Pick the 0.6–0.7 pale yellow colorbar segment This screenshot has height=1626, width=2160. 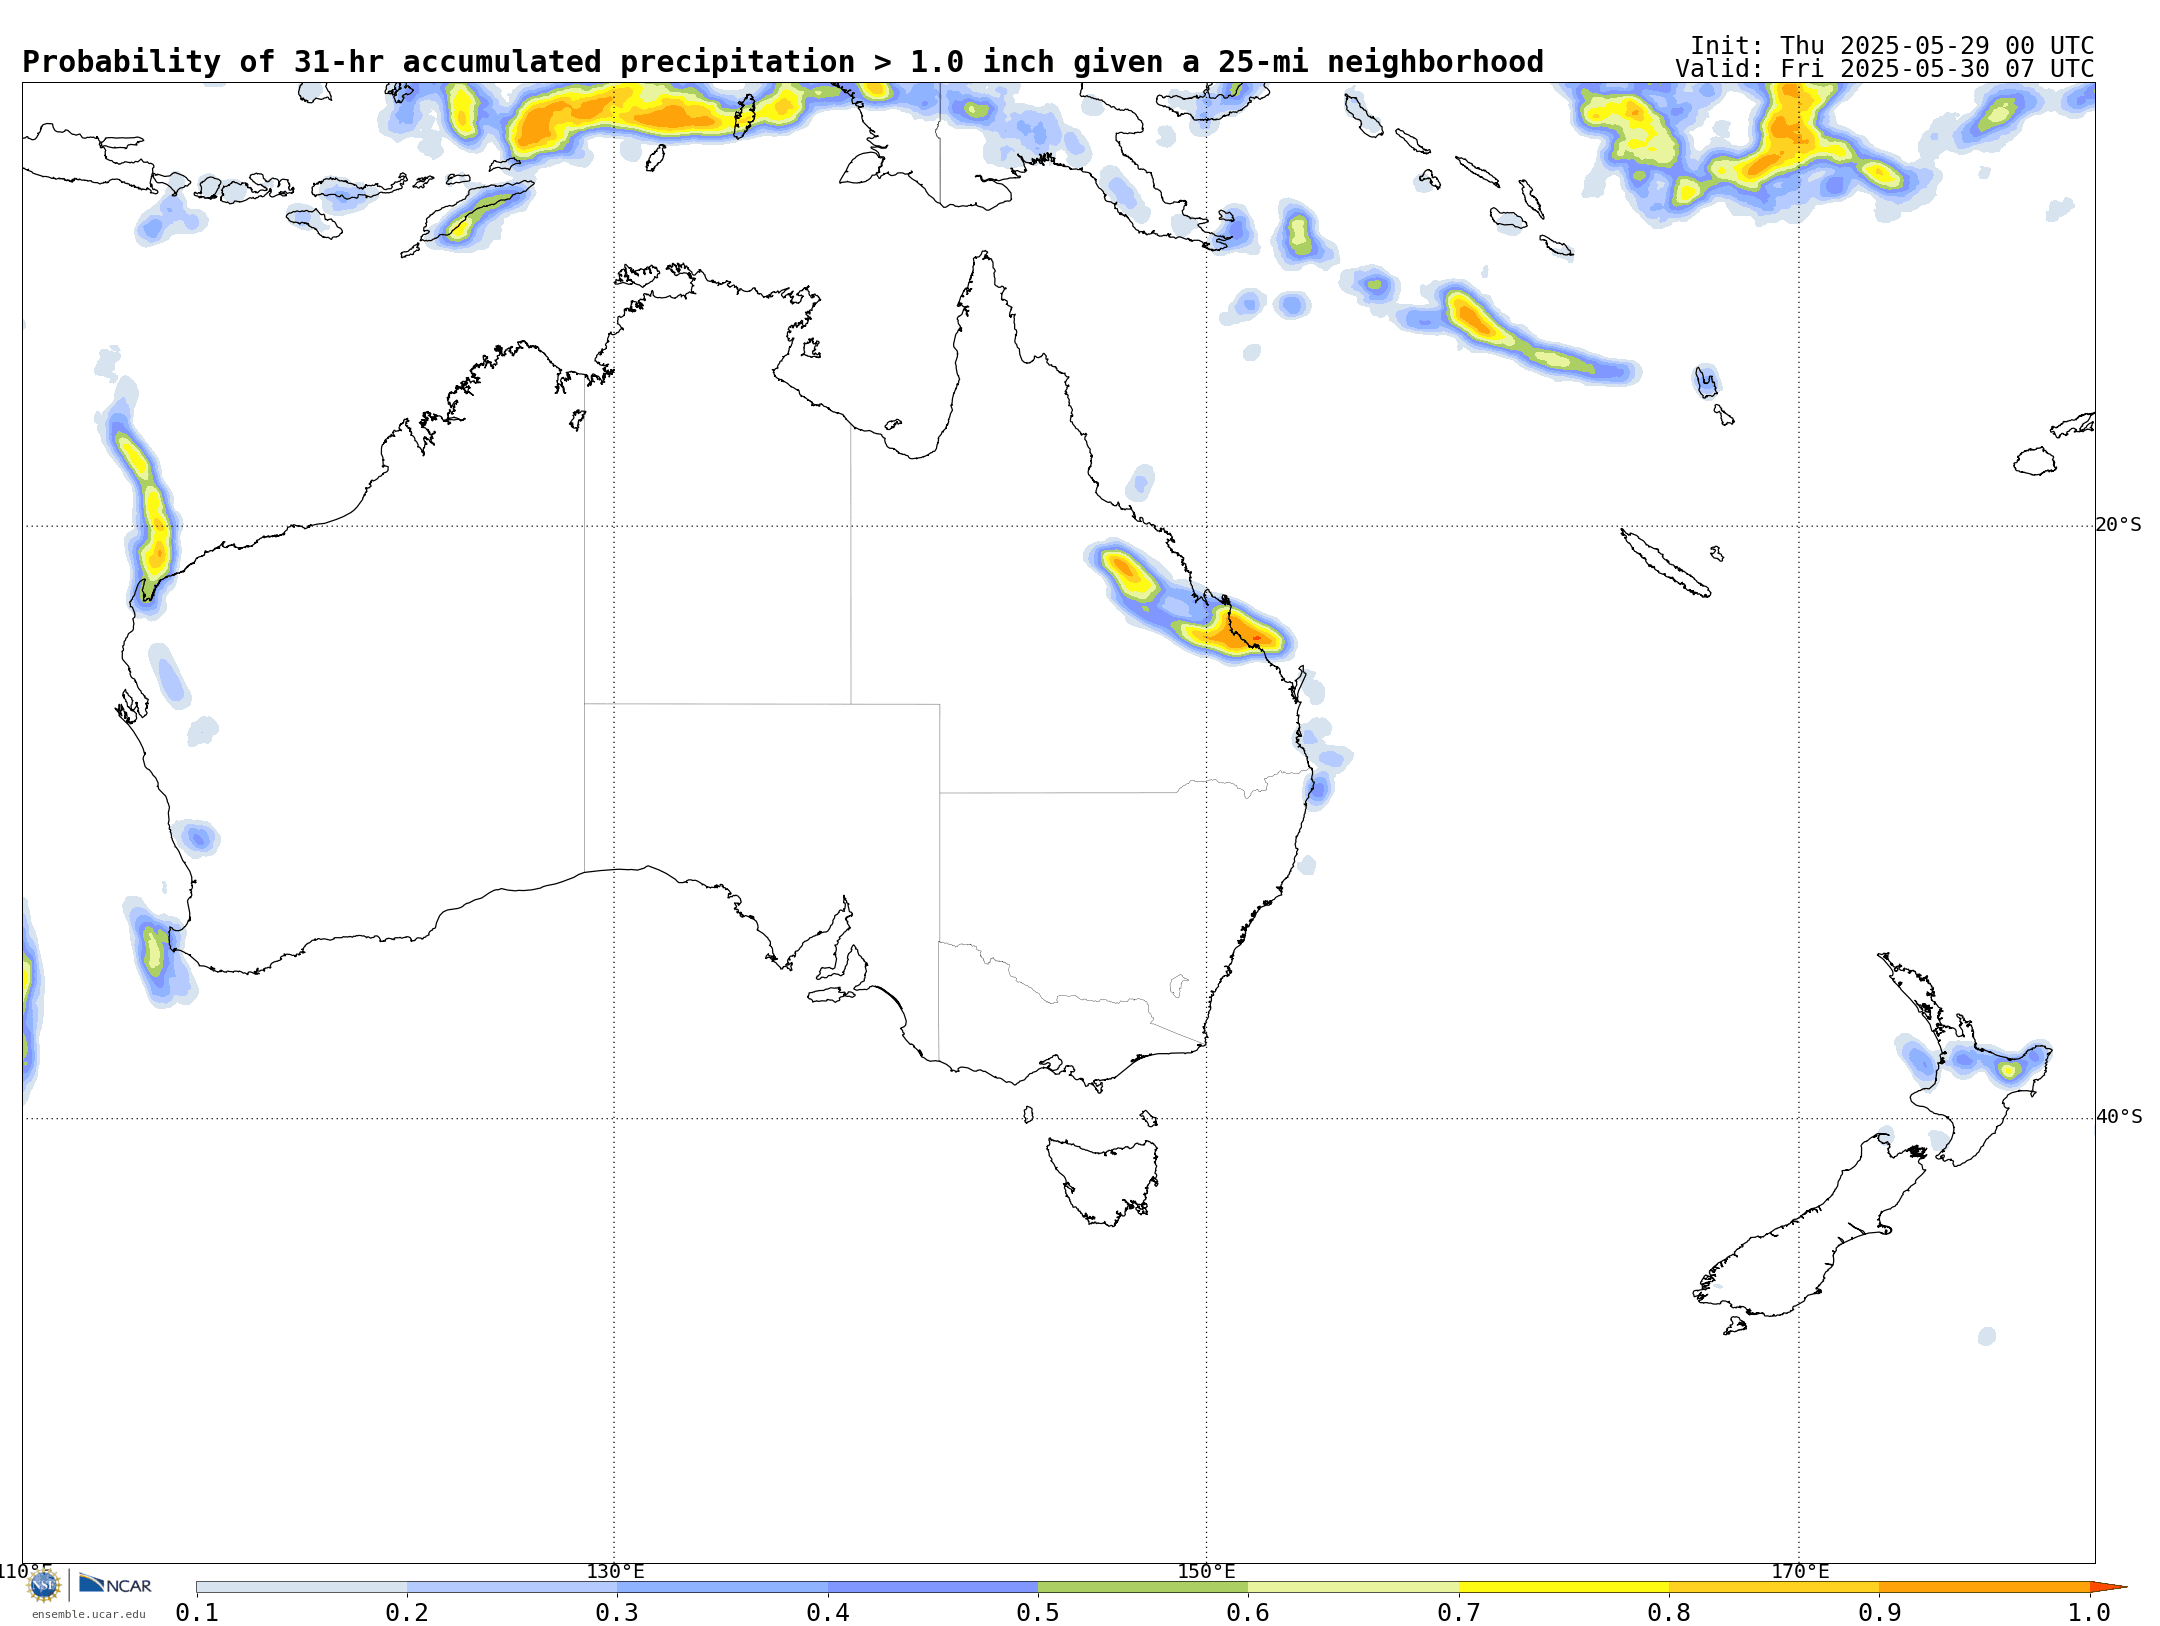click(x=1354, y=1587)
